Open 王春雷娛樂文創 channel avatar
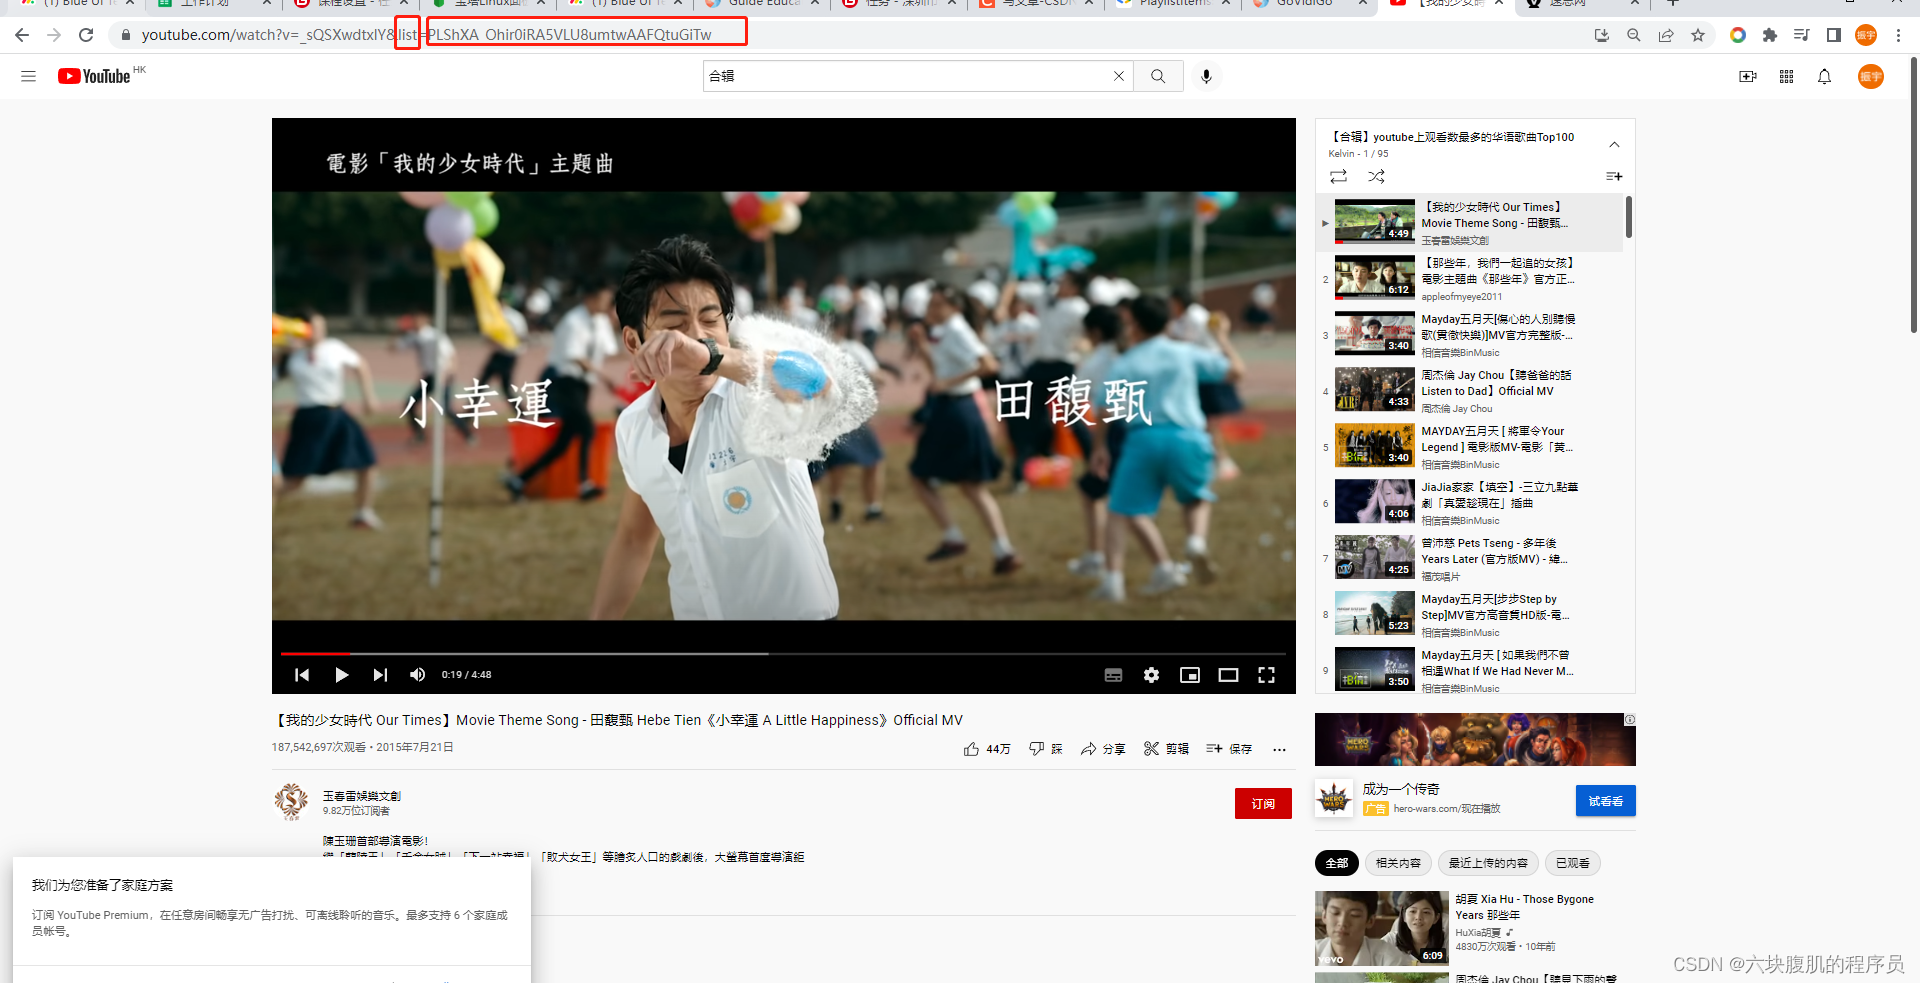 (x=291, y=802)
